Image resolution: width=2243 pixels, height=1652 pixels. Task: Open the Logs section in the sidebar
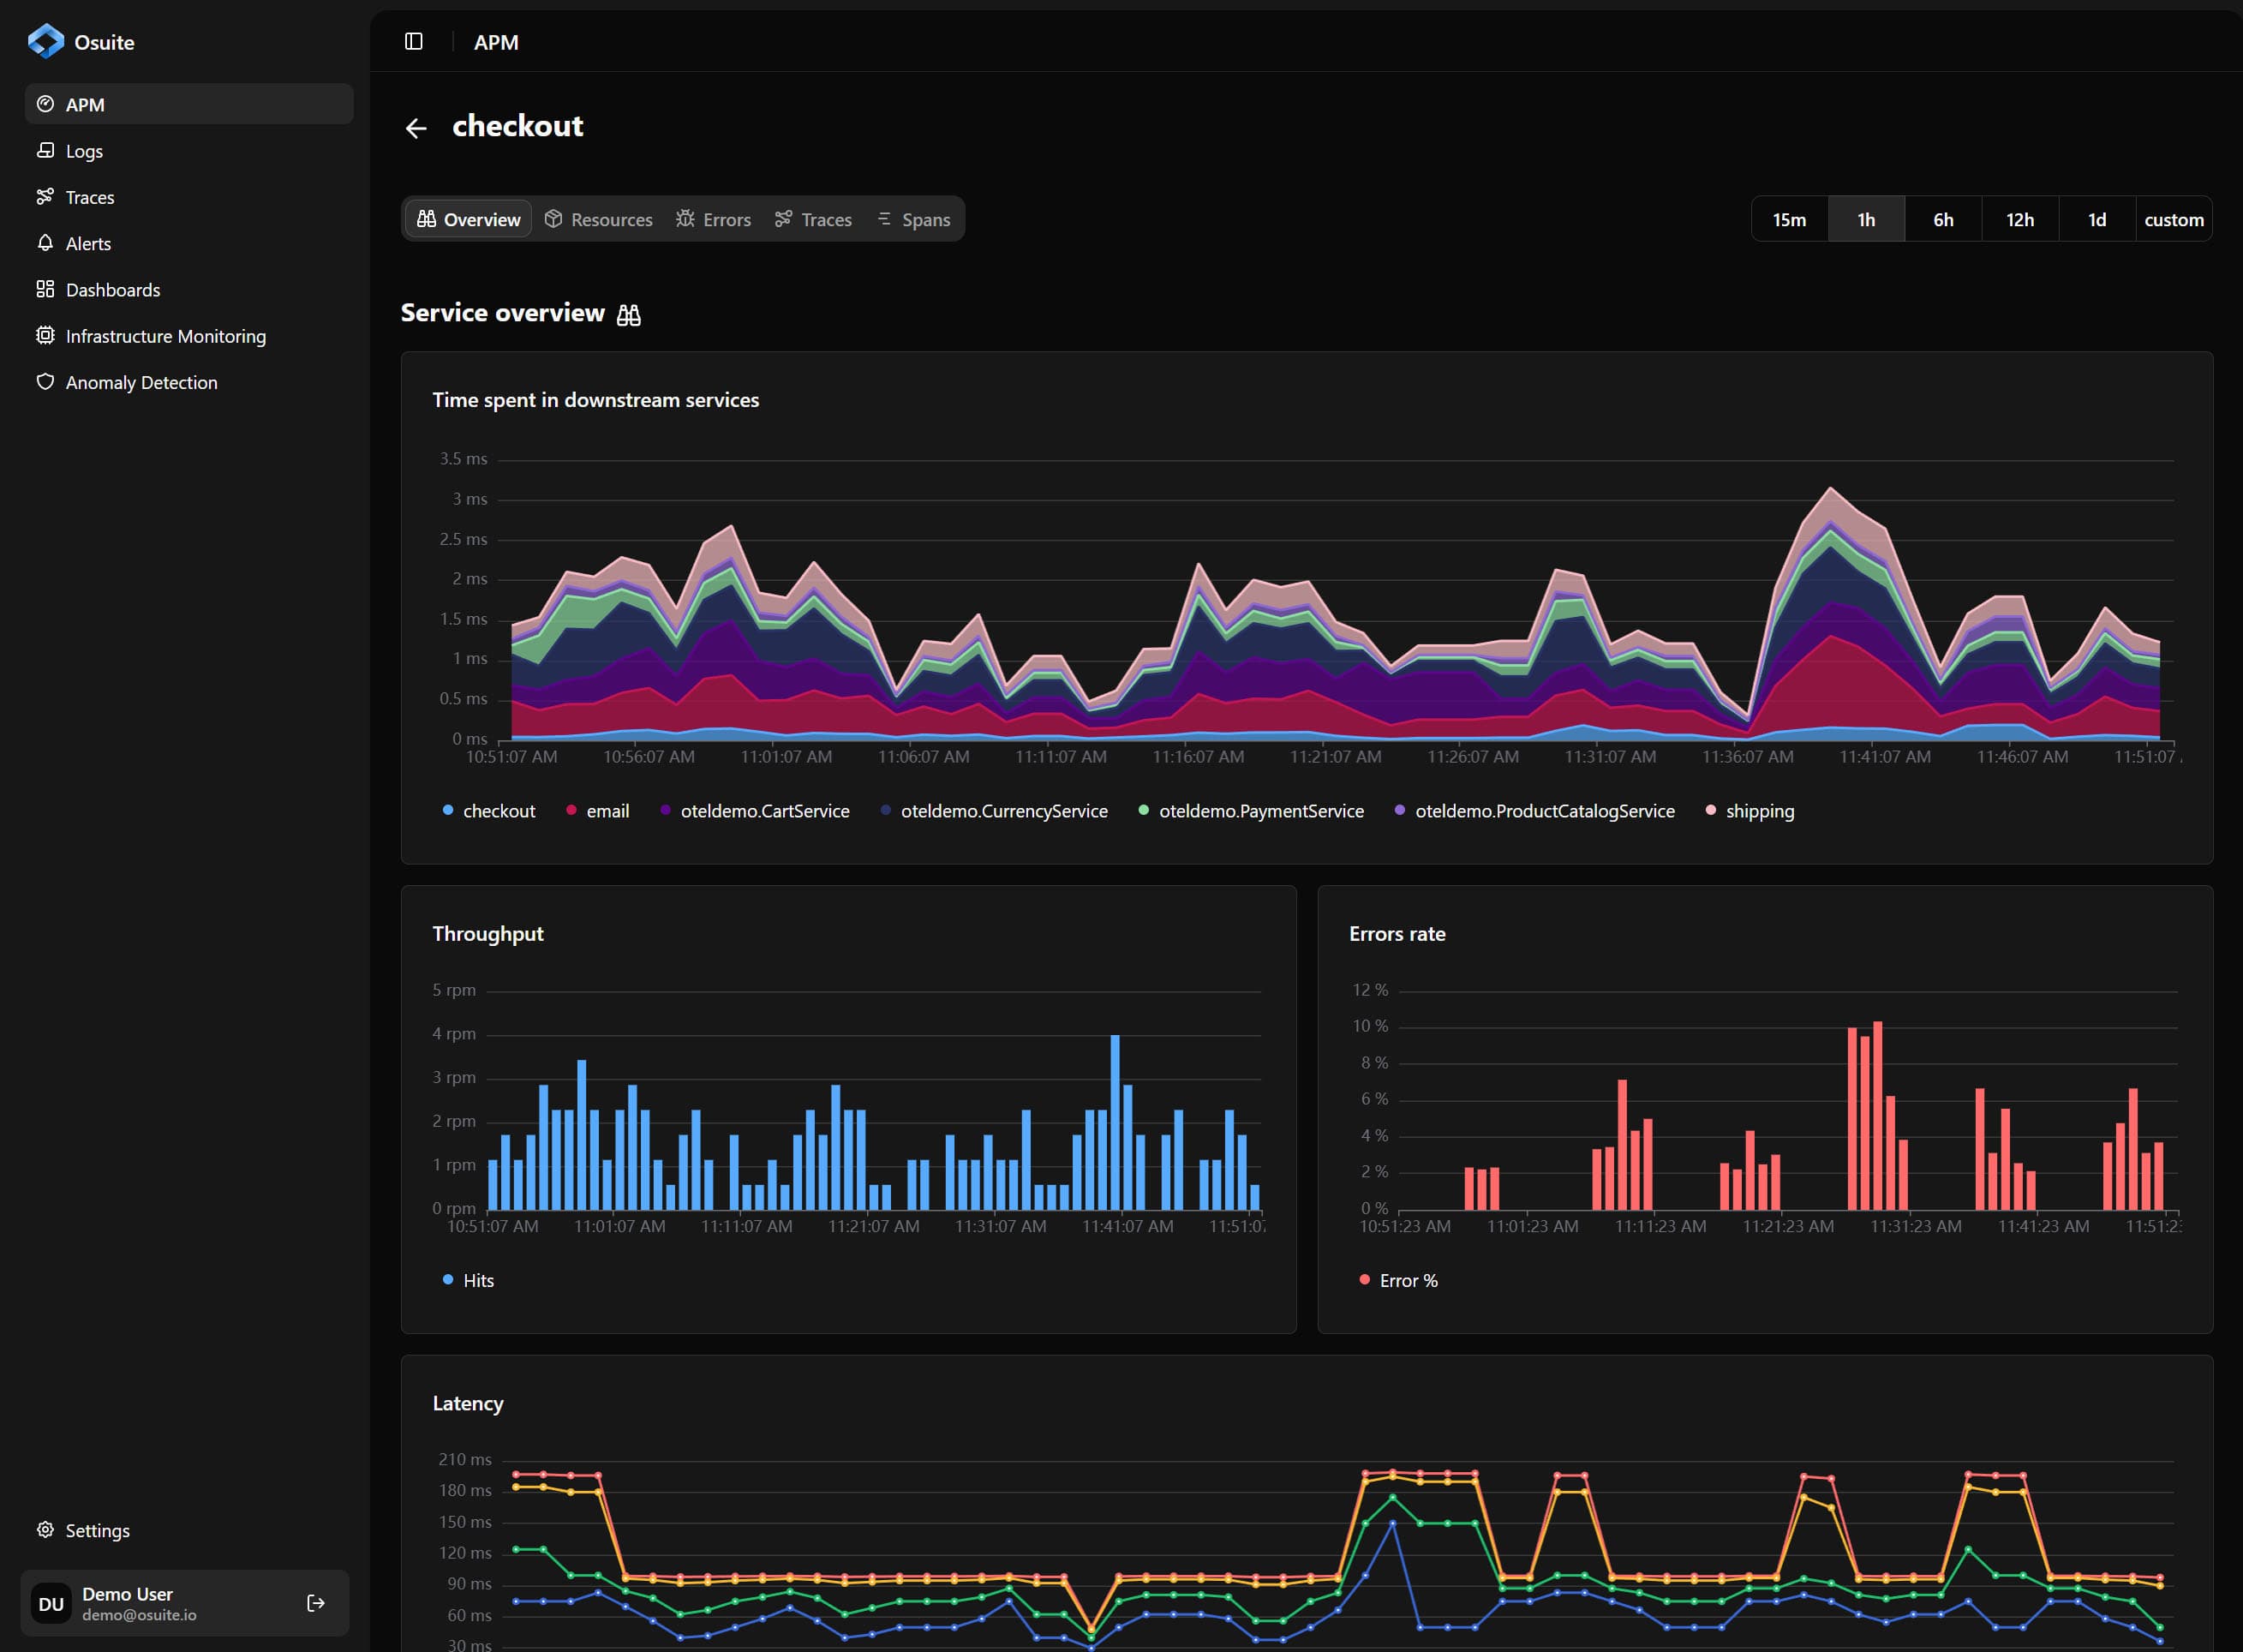pos(84,150)
